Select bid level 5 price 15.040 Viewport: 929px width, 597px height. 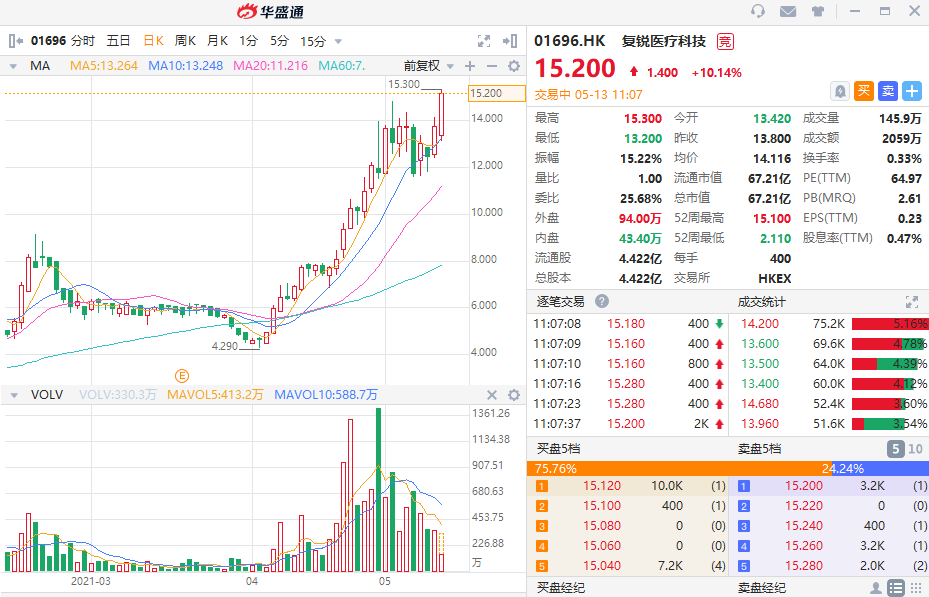602,566
